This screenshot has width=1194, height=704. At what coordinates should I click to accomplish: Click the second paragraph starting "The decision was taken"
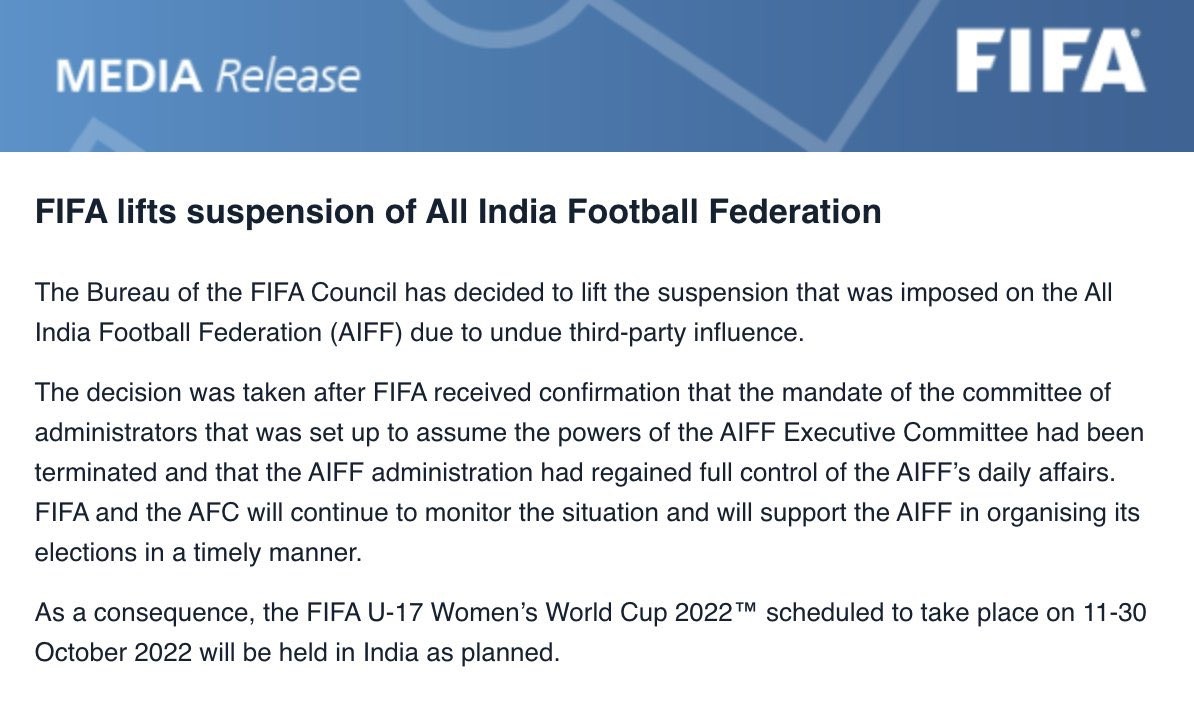[x=587, y=472]
